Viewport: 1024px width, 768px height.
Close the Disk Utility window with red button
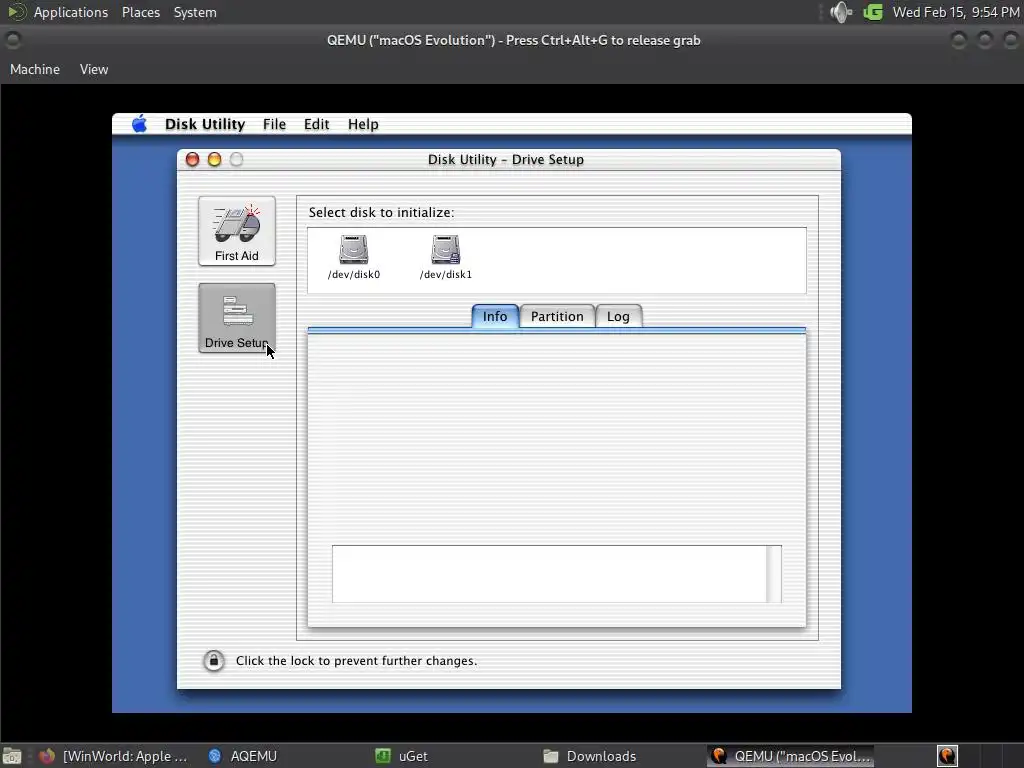(192, 159)
